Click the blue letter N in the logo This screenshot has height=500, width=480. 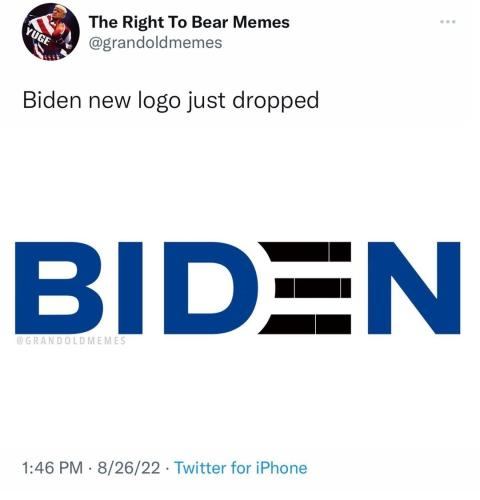414,288
